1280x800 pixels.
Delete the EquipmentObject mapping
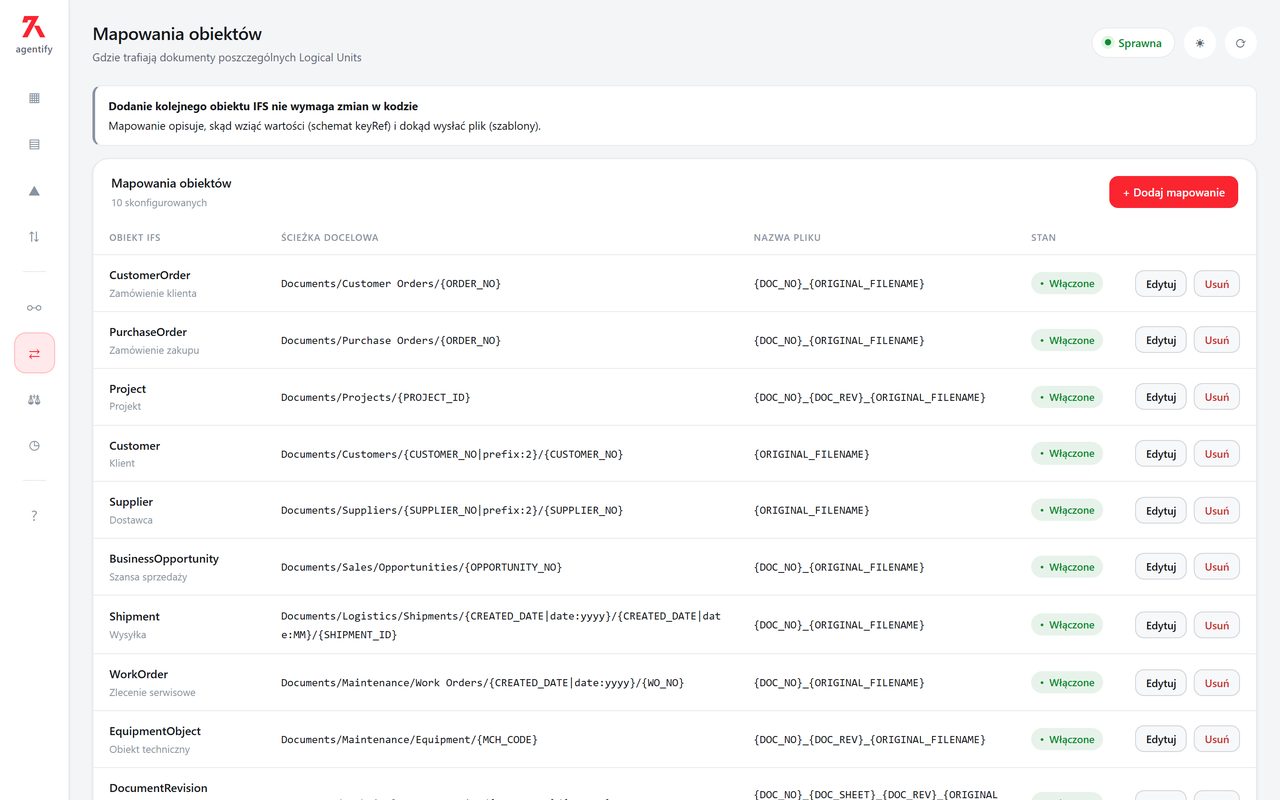point(1216,739)
